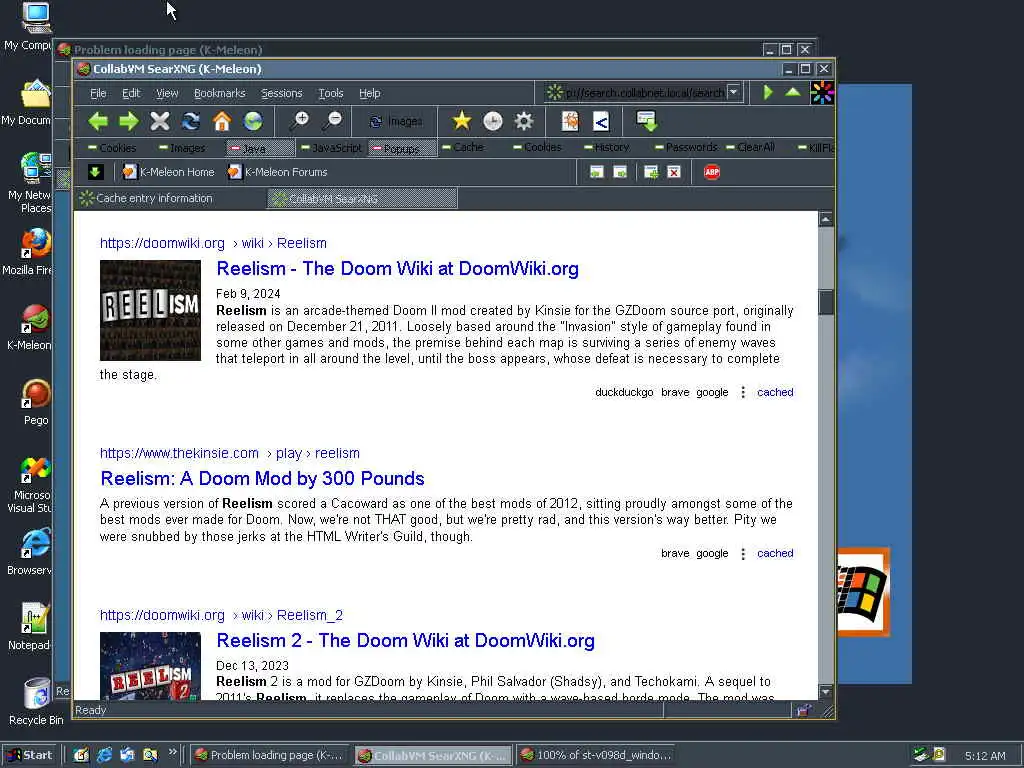Image resolution: width=1024 pixels, height=768 pixels.
Task: Click the status bar icon at bottom right
Action: point(804,711)
